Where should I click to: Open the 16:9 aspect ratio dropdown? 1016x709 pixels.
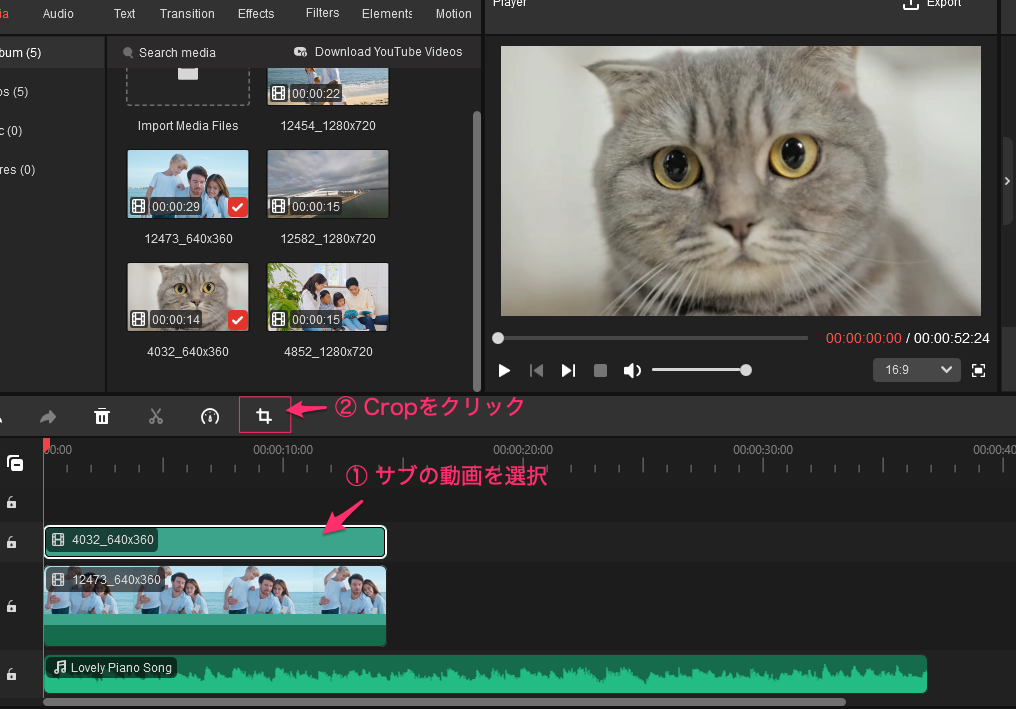[916, 370]
